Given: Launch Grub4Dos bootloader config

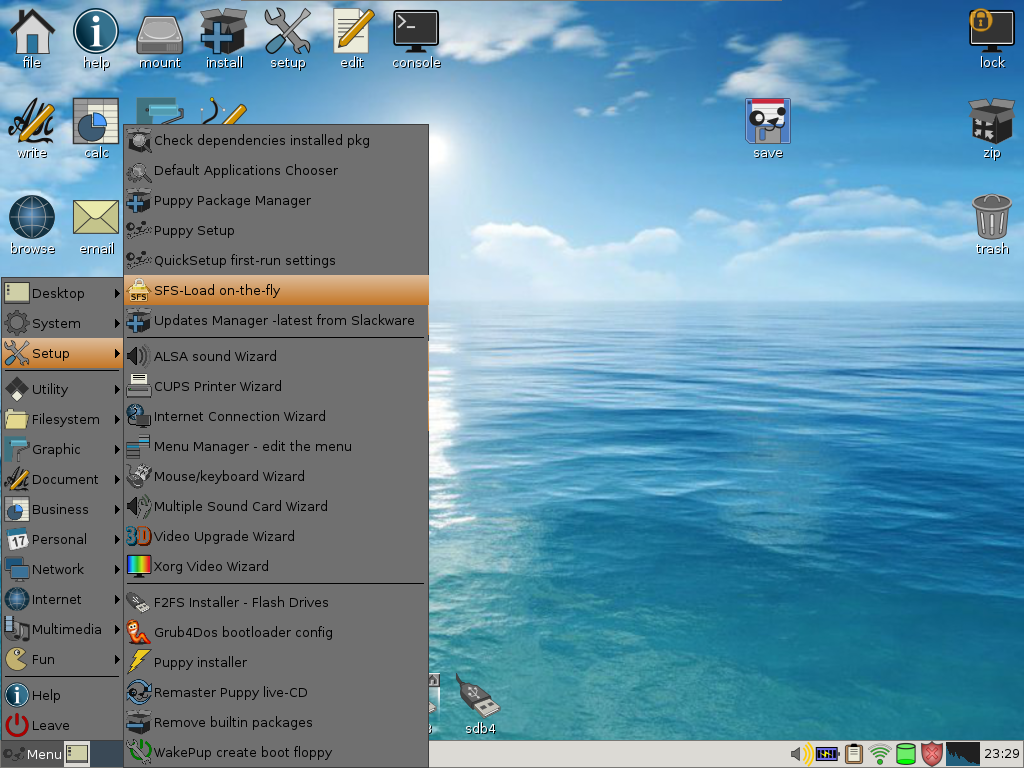Looking at the screenshot, I should click(276, 633).
